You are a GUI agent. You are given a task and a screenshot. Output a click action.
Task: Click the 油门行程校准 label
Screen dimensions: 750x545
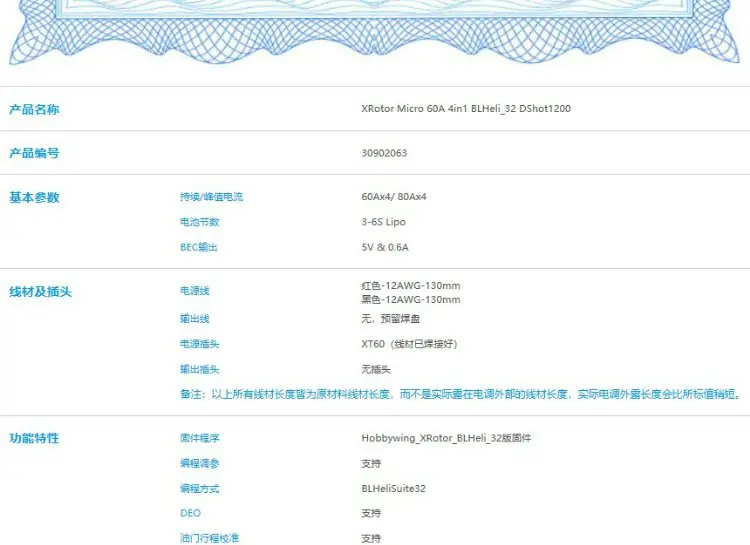tap(209, 538)
